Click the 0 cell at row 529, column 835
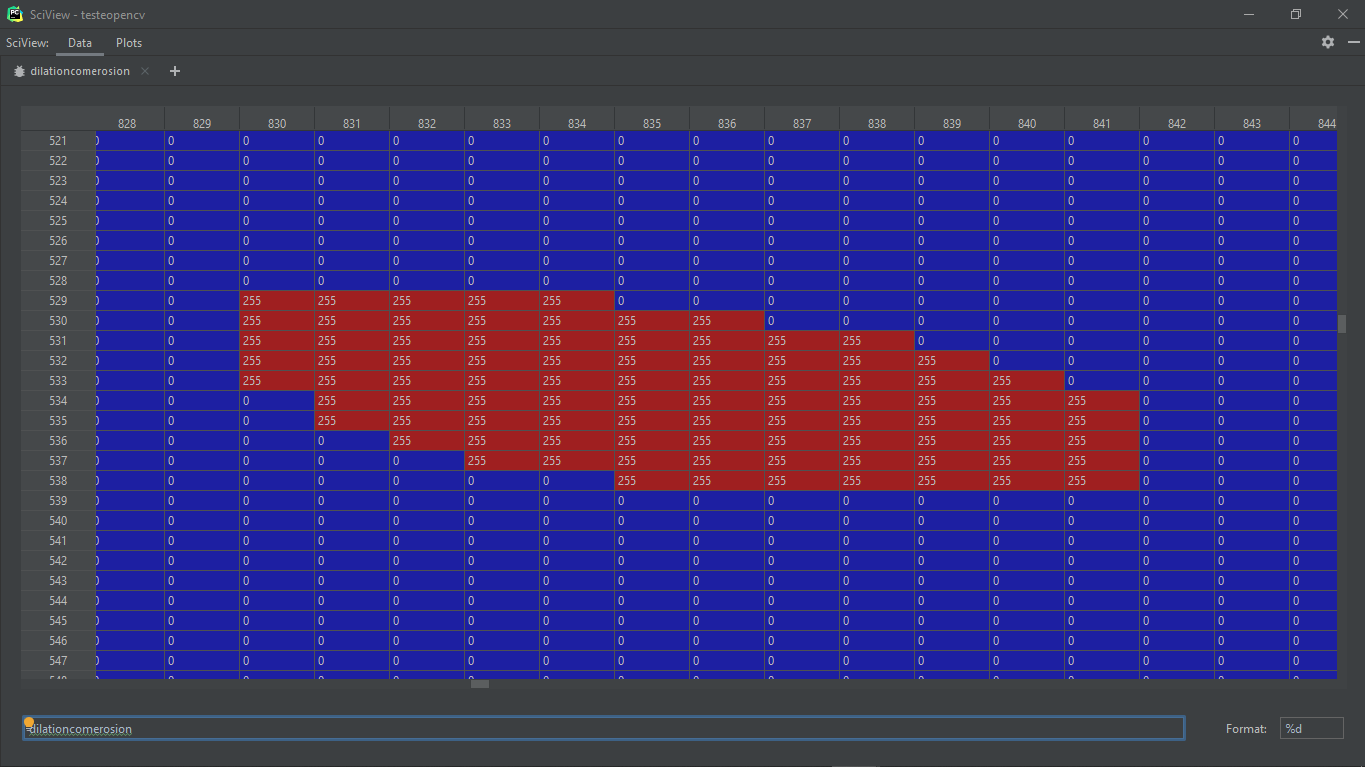 tap(652, 301)
